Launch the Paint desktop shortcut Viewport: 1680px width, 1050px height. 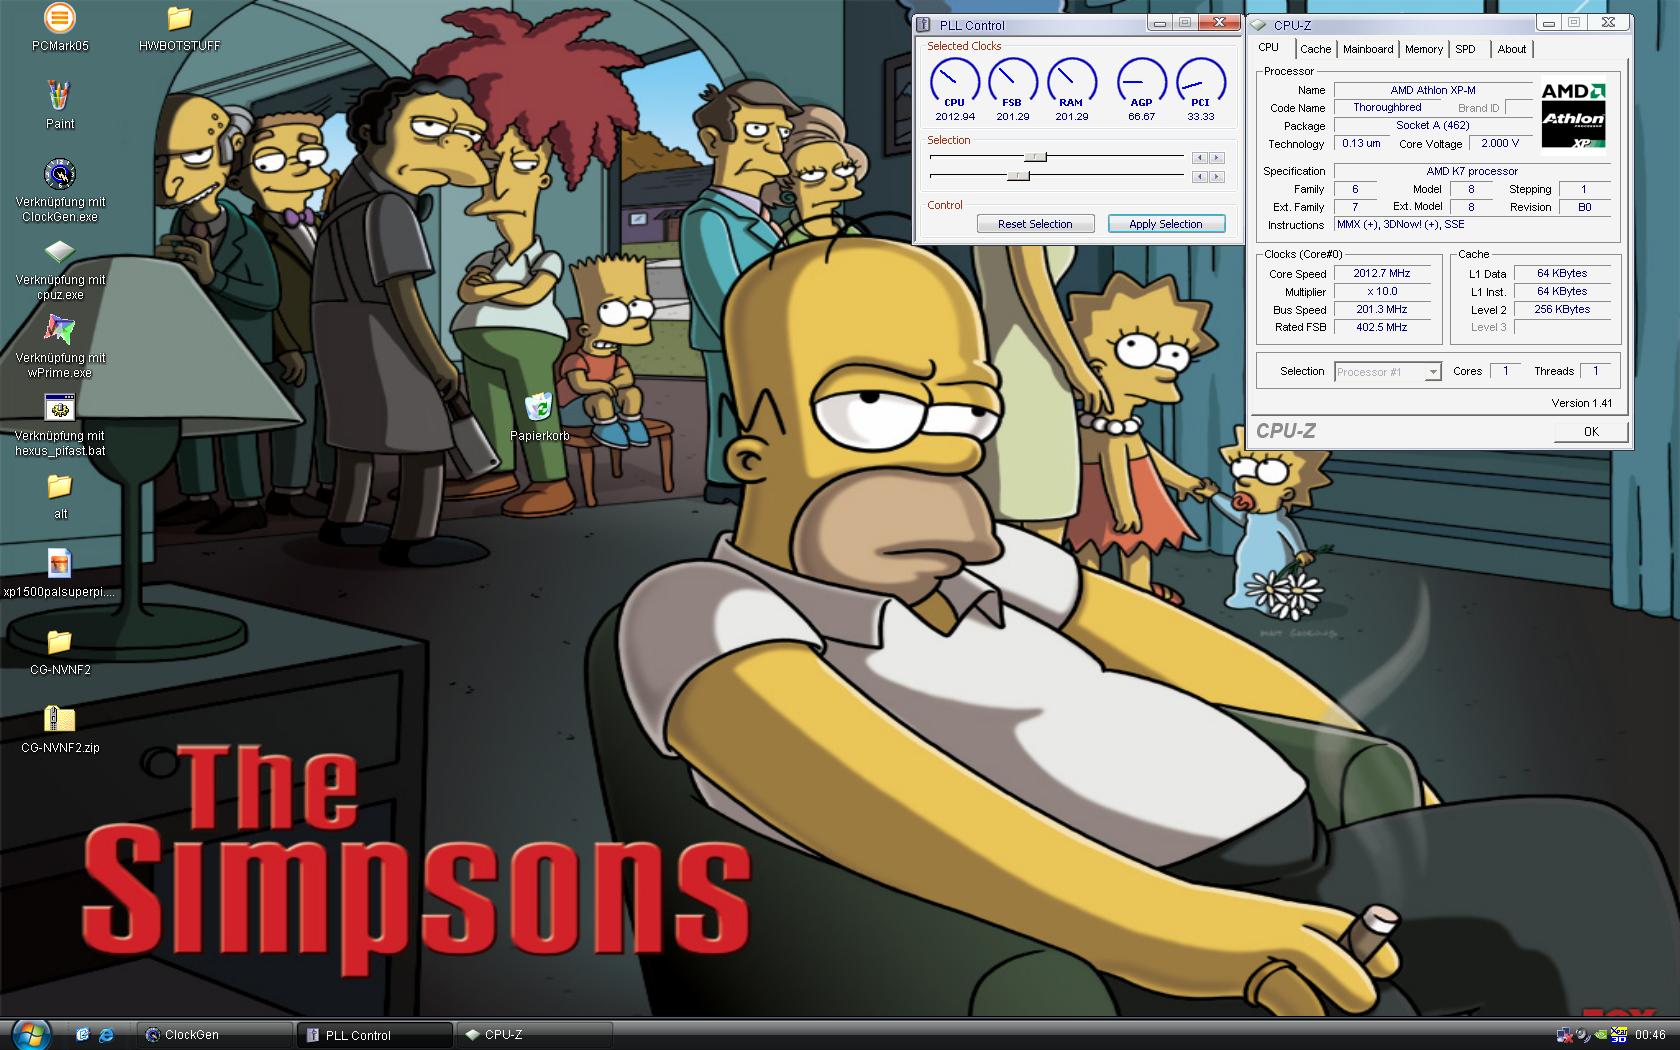coord(60,96)
